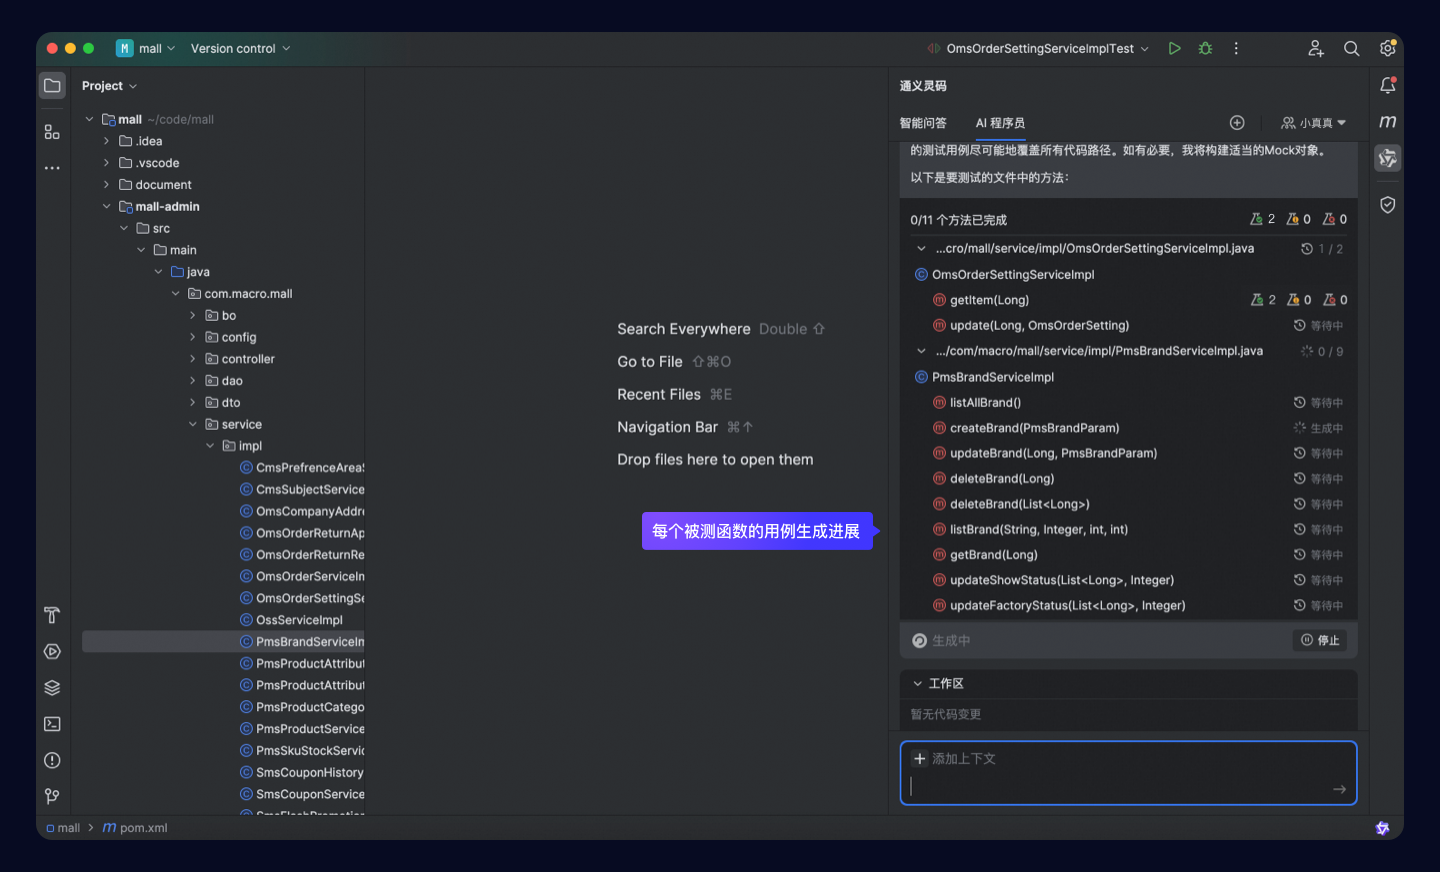1440x872 pixels.
Task: Open the Problems tool window
Action: (52, 760)
